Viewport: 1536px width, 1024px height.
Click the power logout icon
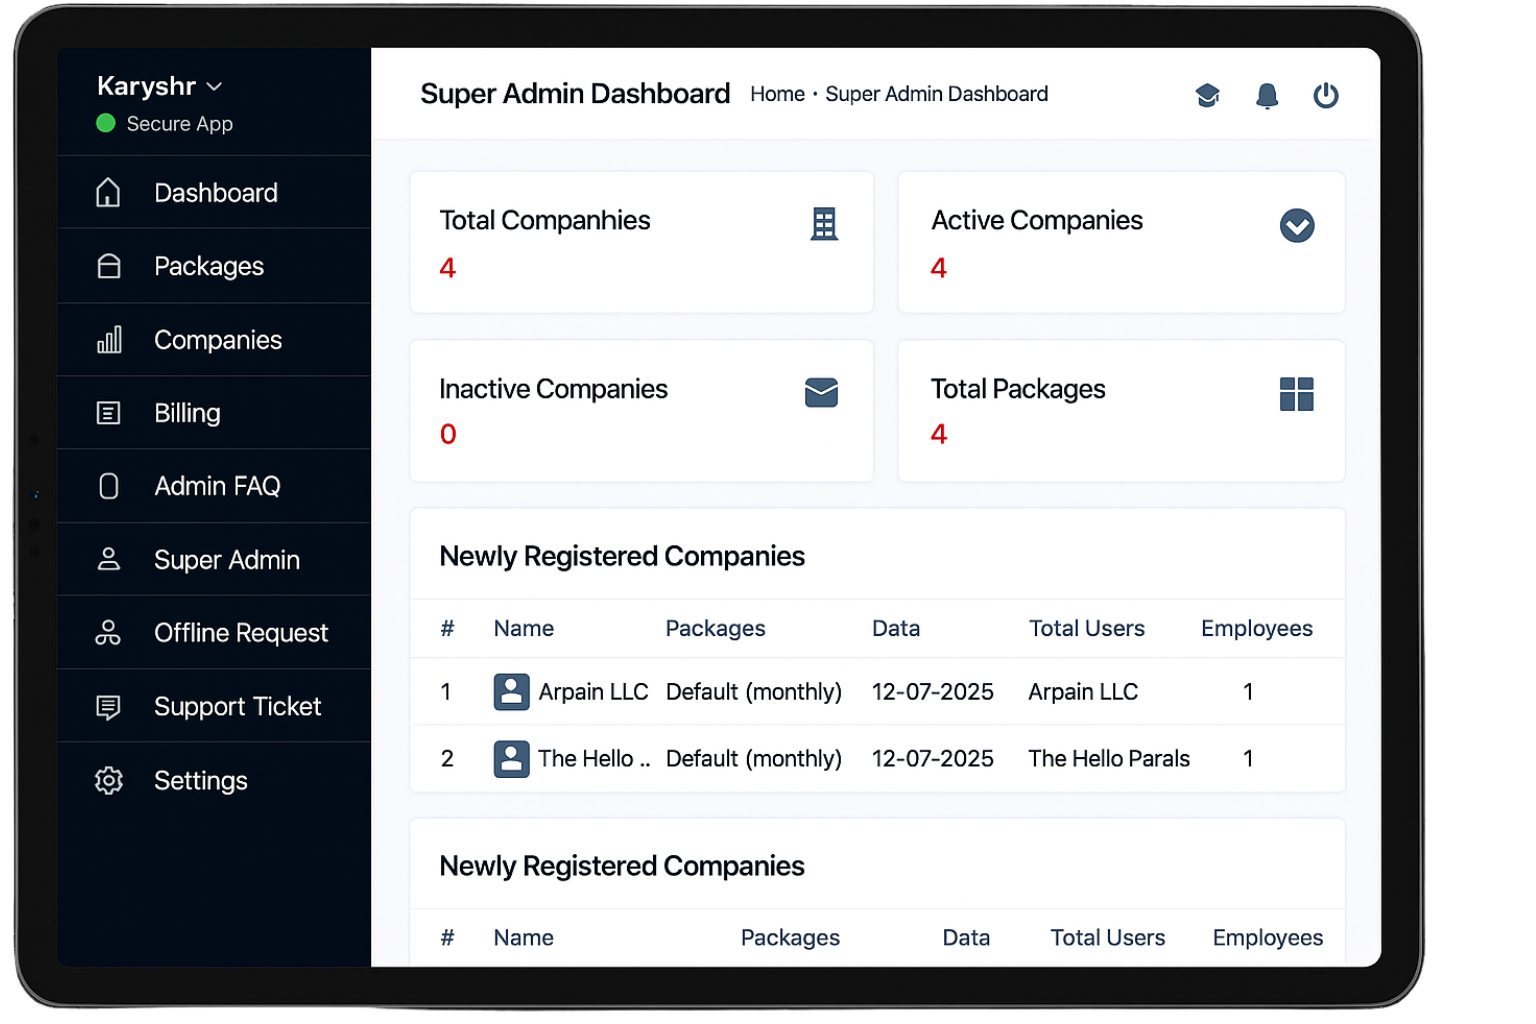click(1325, 95)
